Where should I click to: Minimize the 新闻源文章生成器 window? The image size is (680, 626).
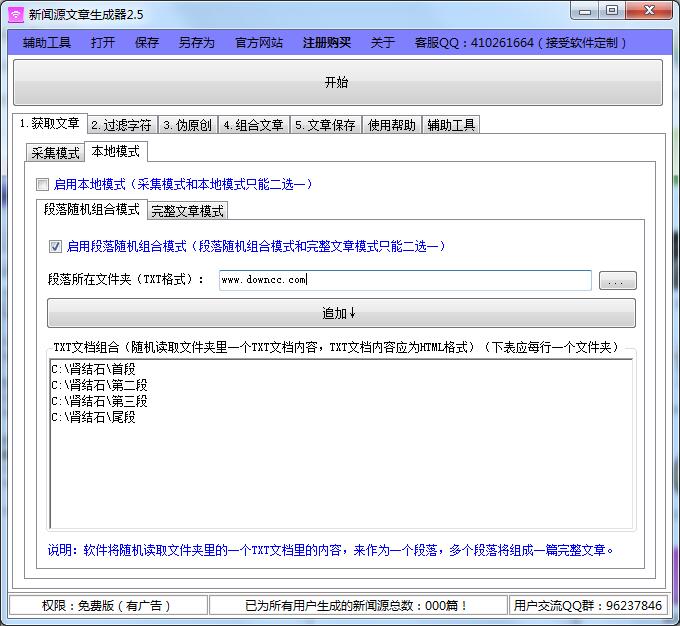click(585, 11)
